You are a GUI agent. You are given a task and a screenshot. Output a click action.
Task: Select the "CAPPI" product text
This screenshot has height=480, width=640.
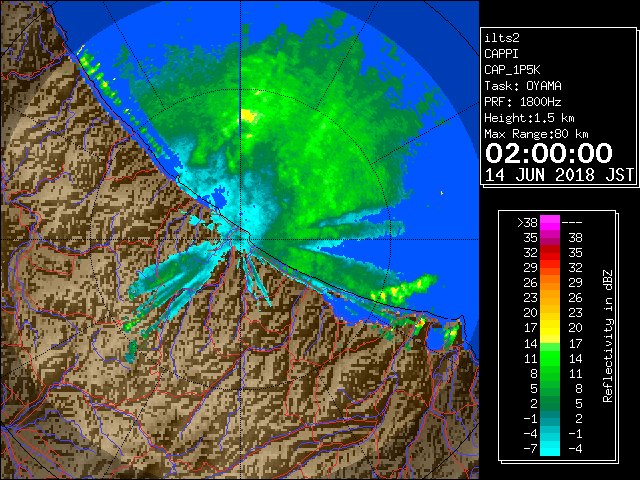pos(501,54)
